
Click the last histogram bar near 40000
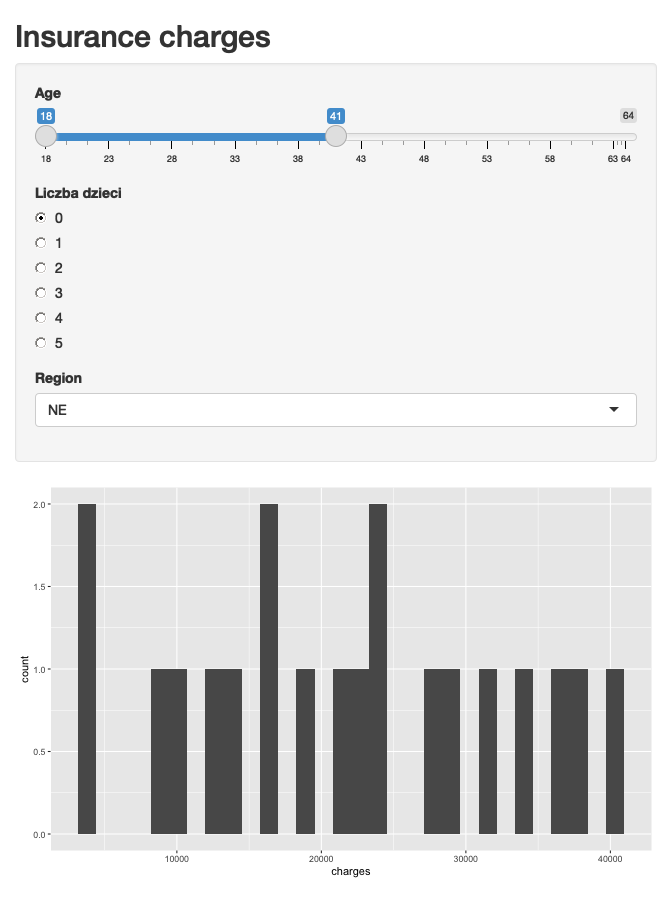point(615,751)
